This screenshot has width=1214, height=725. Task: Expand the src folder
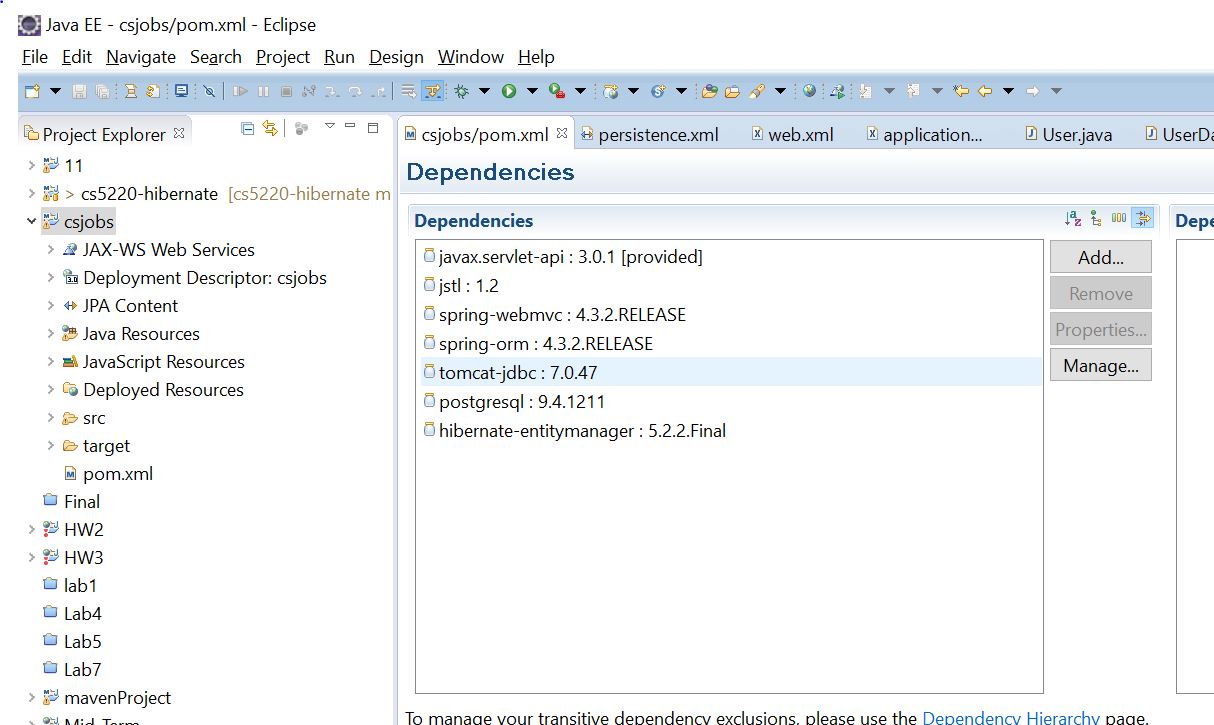[50, 418]
